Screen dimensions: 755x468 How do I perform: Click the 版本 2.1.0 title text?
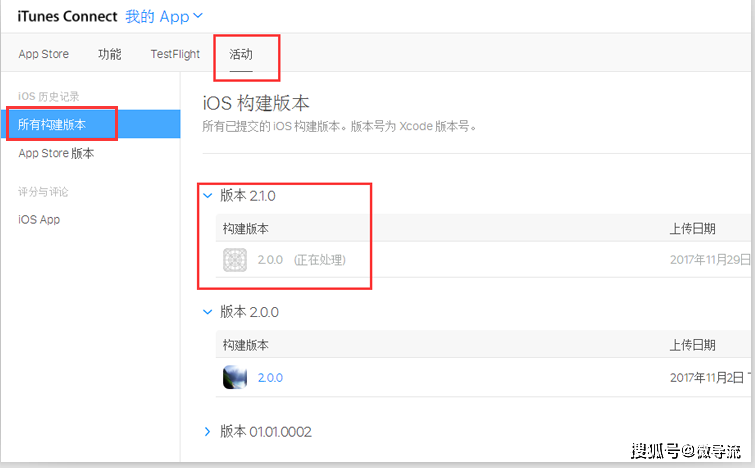tap(248, 195)
